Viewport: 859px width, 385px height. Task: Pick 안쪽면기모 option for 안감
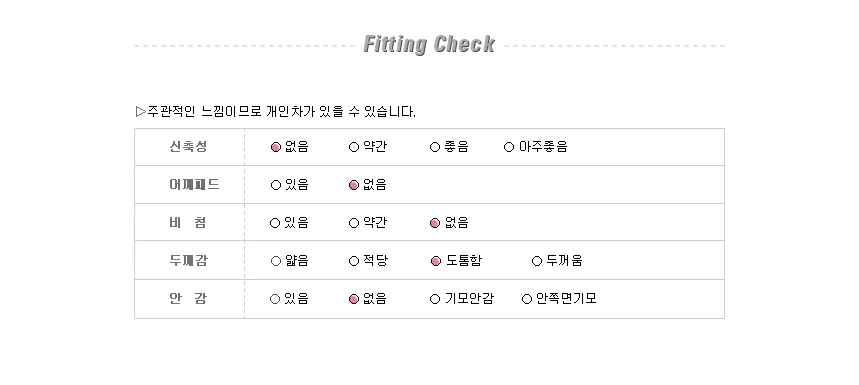(x=527, y=299)
